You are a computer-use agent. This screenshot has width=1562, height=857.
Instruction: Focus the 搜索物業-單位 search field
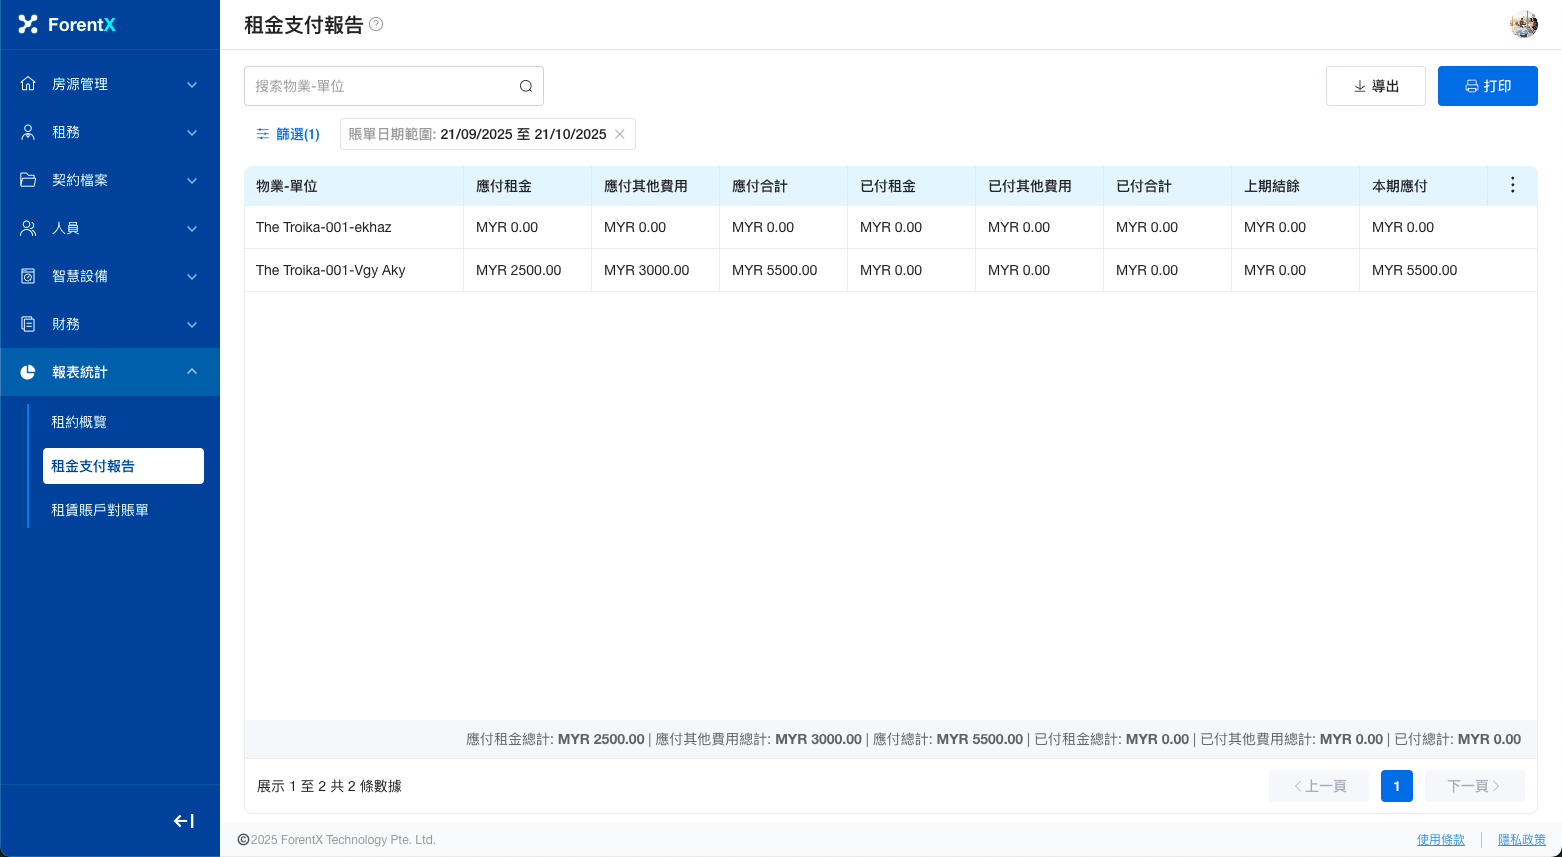pyautogui.click(x=380, y=86)
